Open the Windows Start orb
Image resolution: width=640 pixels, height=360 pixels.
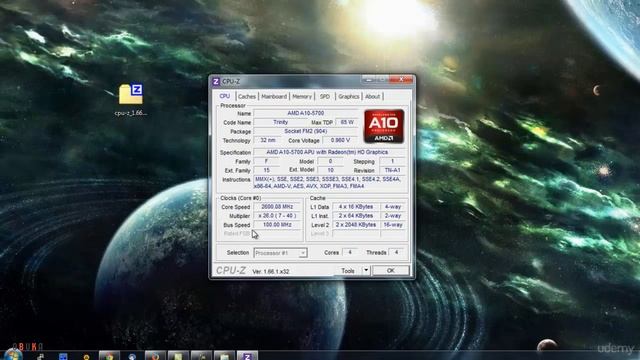[13, 355]
